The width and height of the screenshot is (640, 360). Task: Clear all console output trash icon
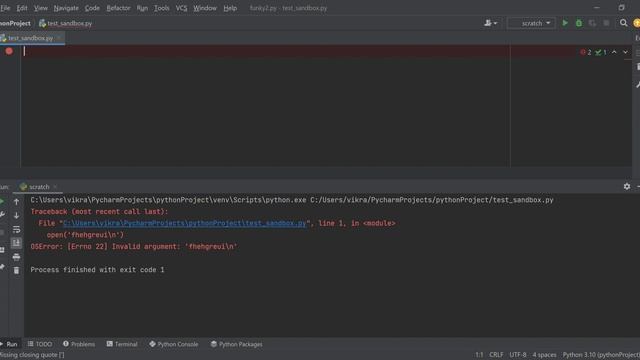pos(16,270)
